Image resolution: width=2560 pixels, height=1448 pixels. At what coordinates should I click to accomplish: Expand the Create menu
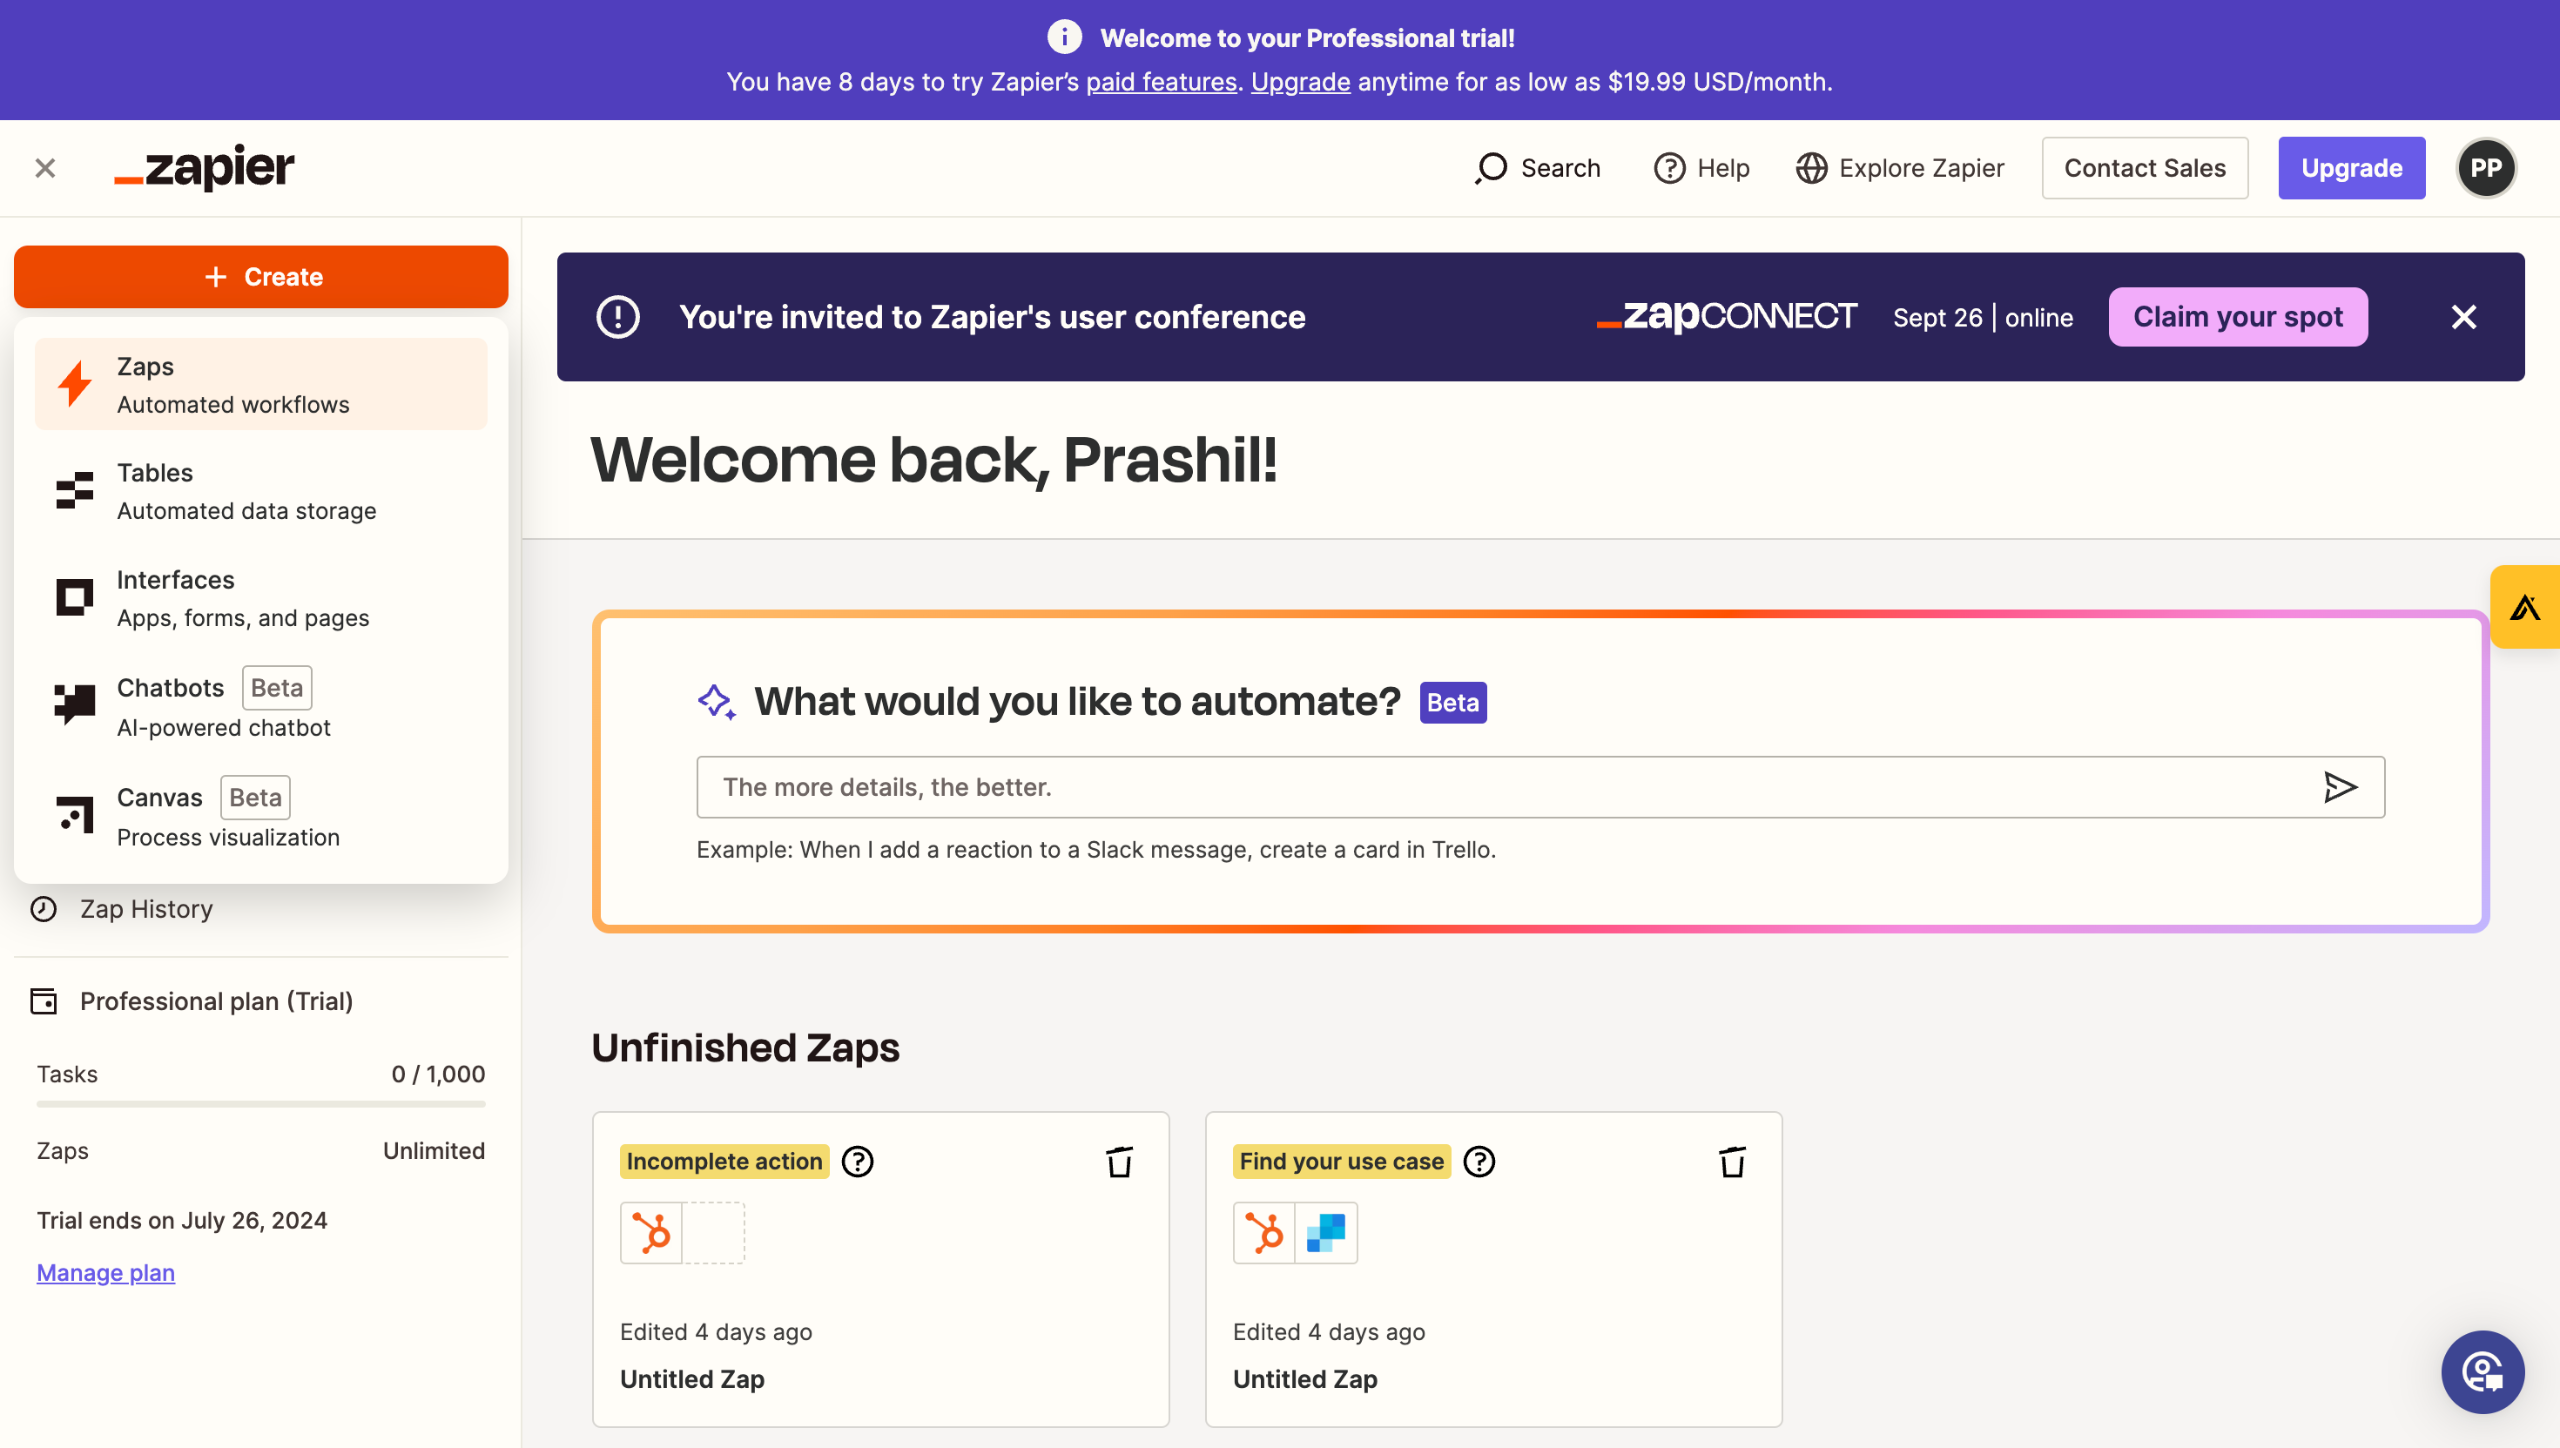[261, 277]
